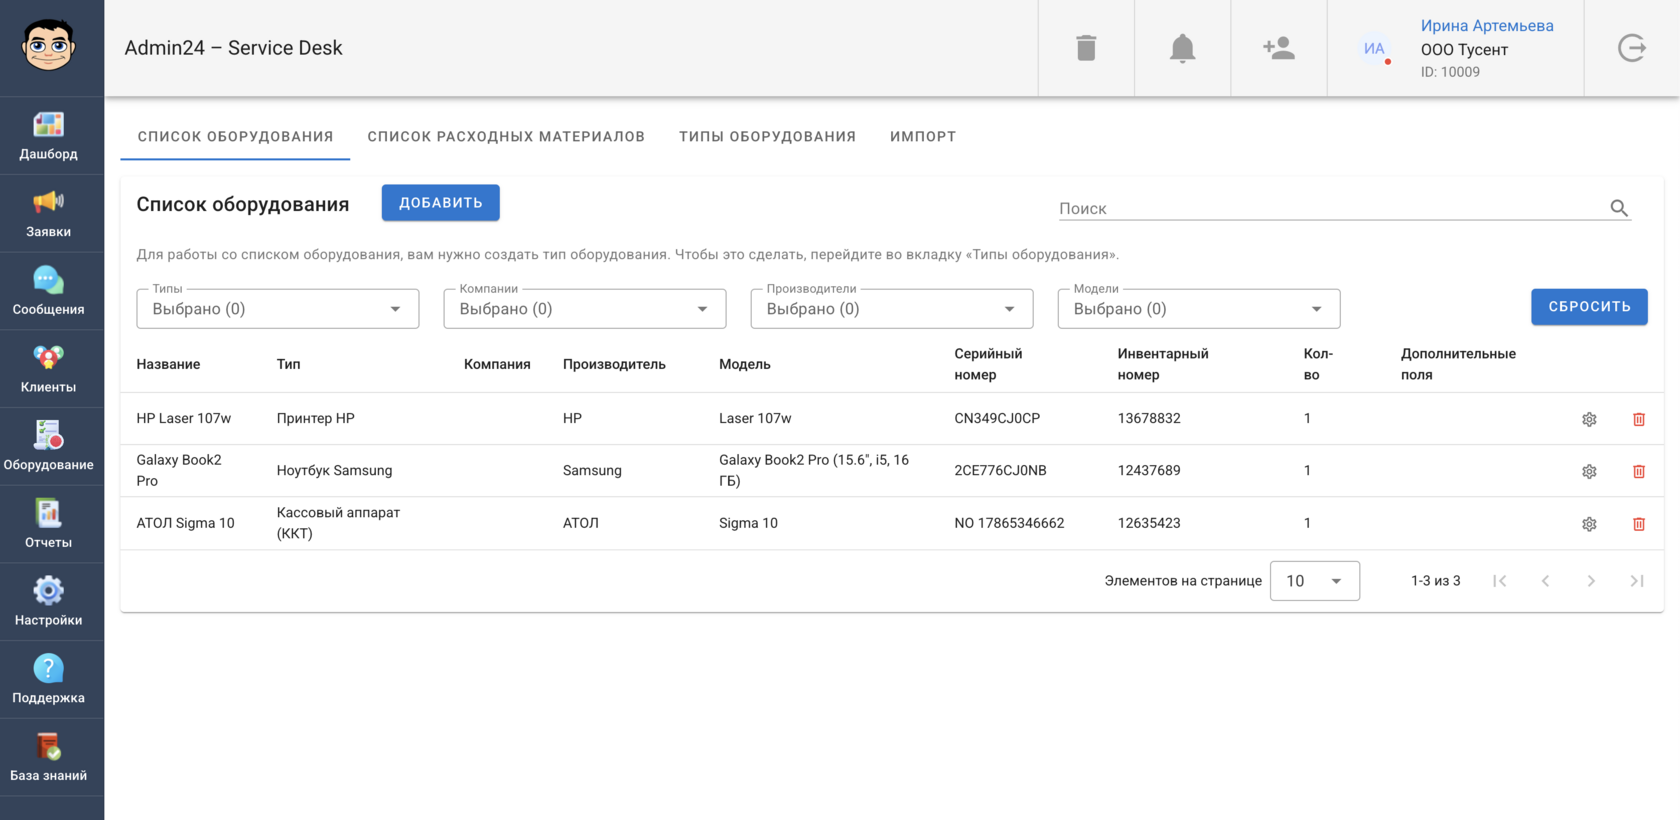Viewport: 1680px width, 820px height.
Task: Open the Клиенты section
Action: click(x=48, y=369)
